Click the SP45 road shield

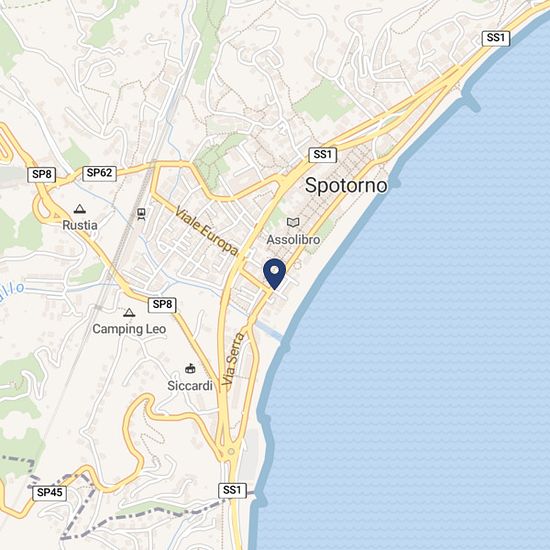49,493
